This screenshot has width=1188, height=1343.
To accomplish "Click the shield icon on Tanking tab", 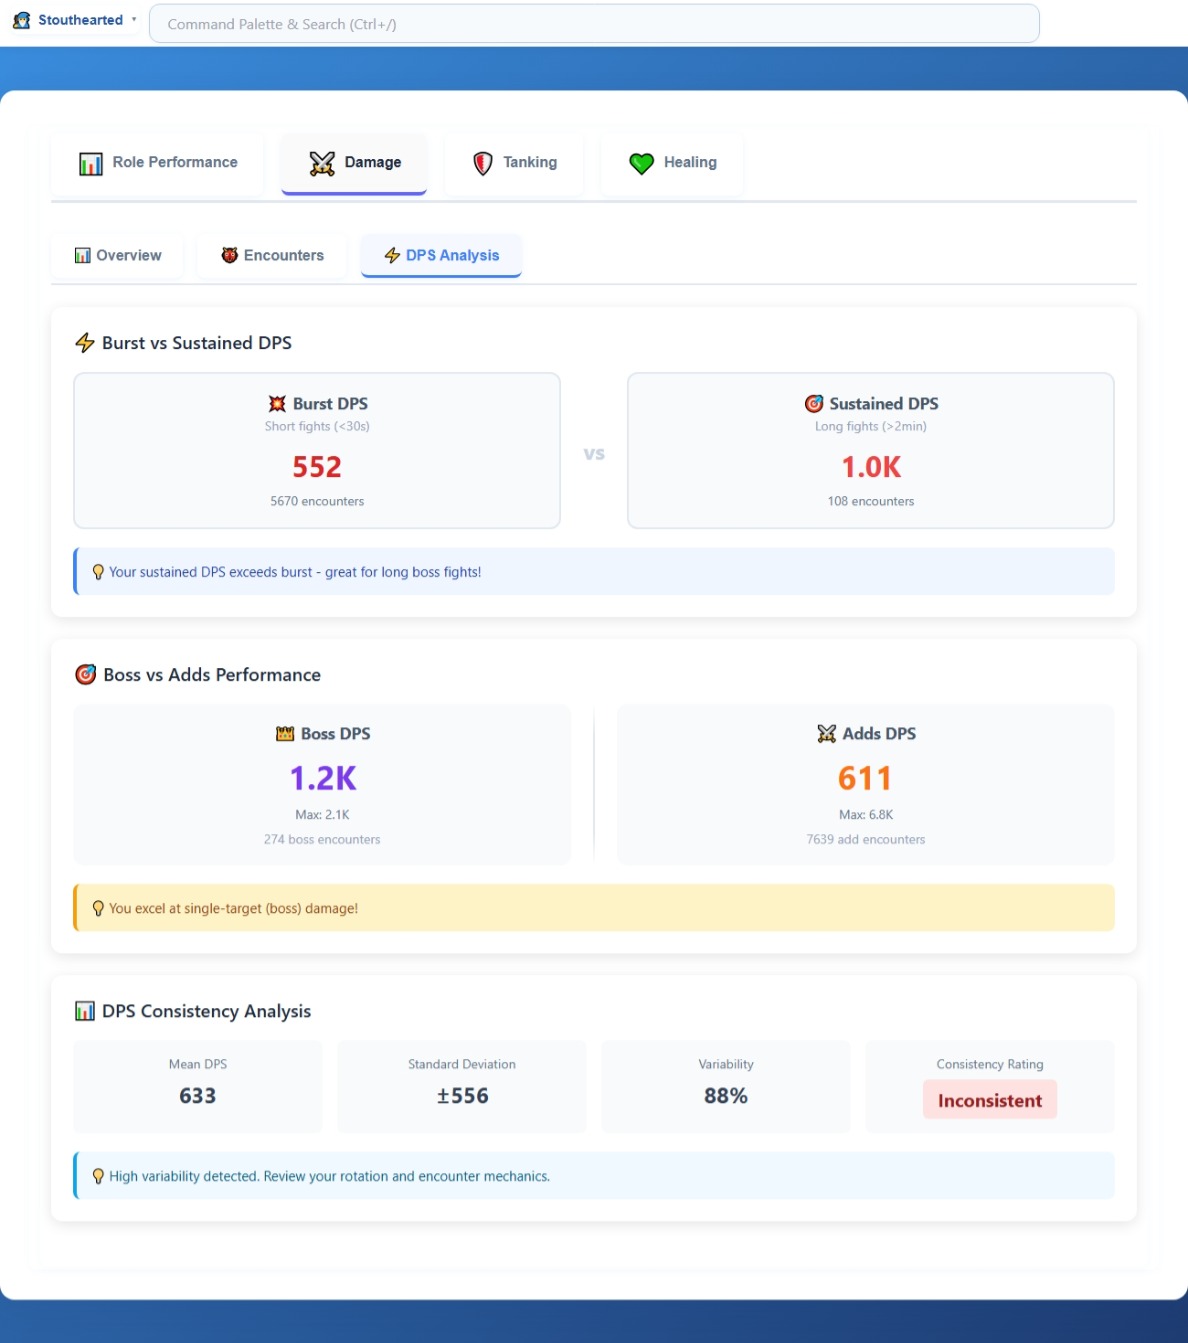I will pos(483,163).
